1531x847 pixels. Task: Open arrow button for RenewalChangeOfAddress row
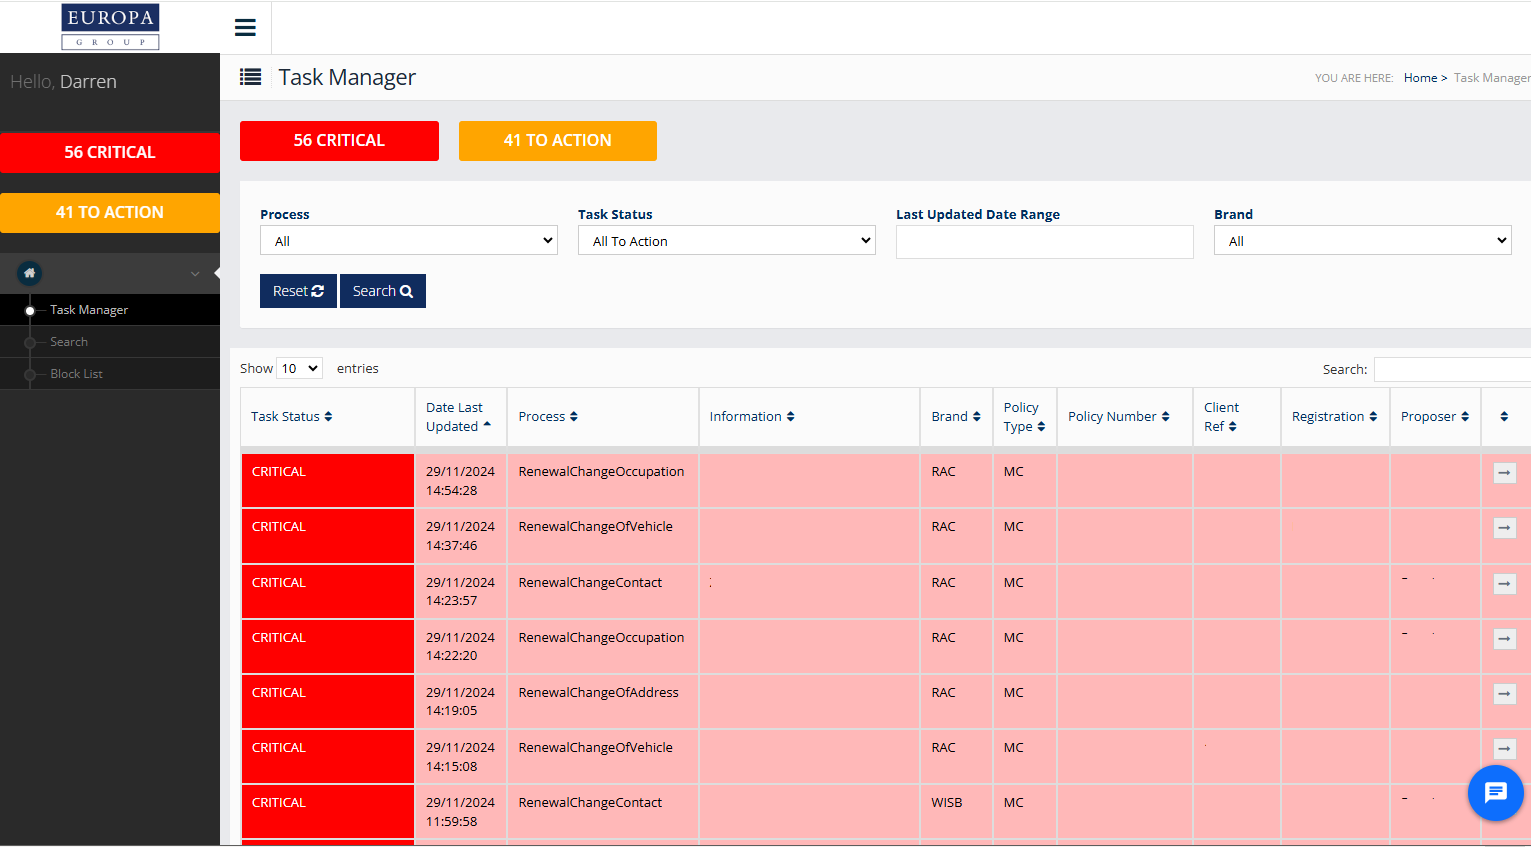(x=1504, y=693)
